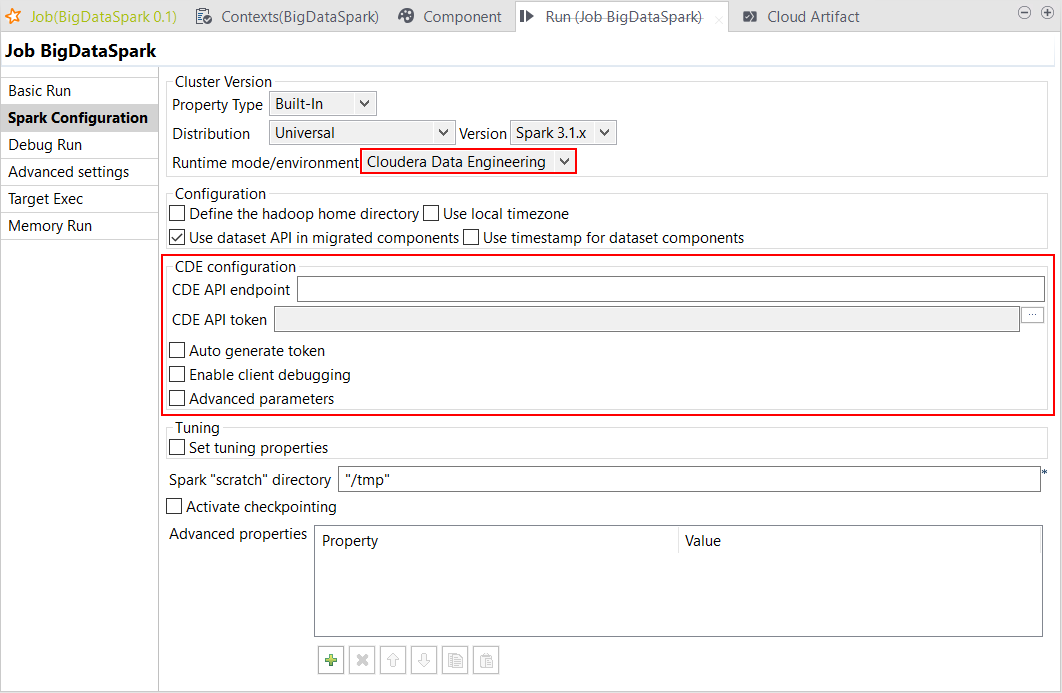This screenshot has height=693, width=1062.
Task: Open Debug Run section
Action: [79, 145]
